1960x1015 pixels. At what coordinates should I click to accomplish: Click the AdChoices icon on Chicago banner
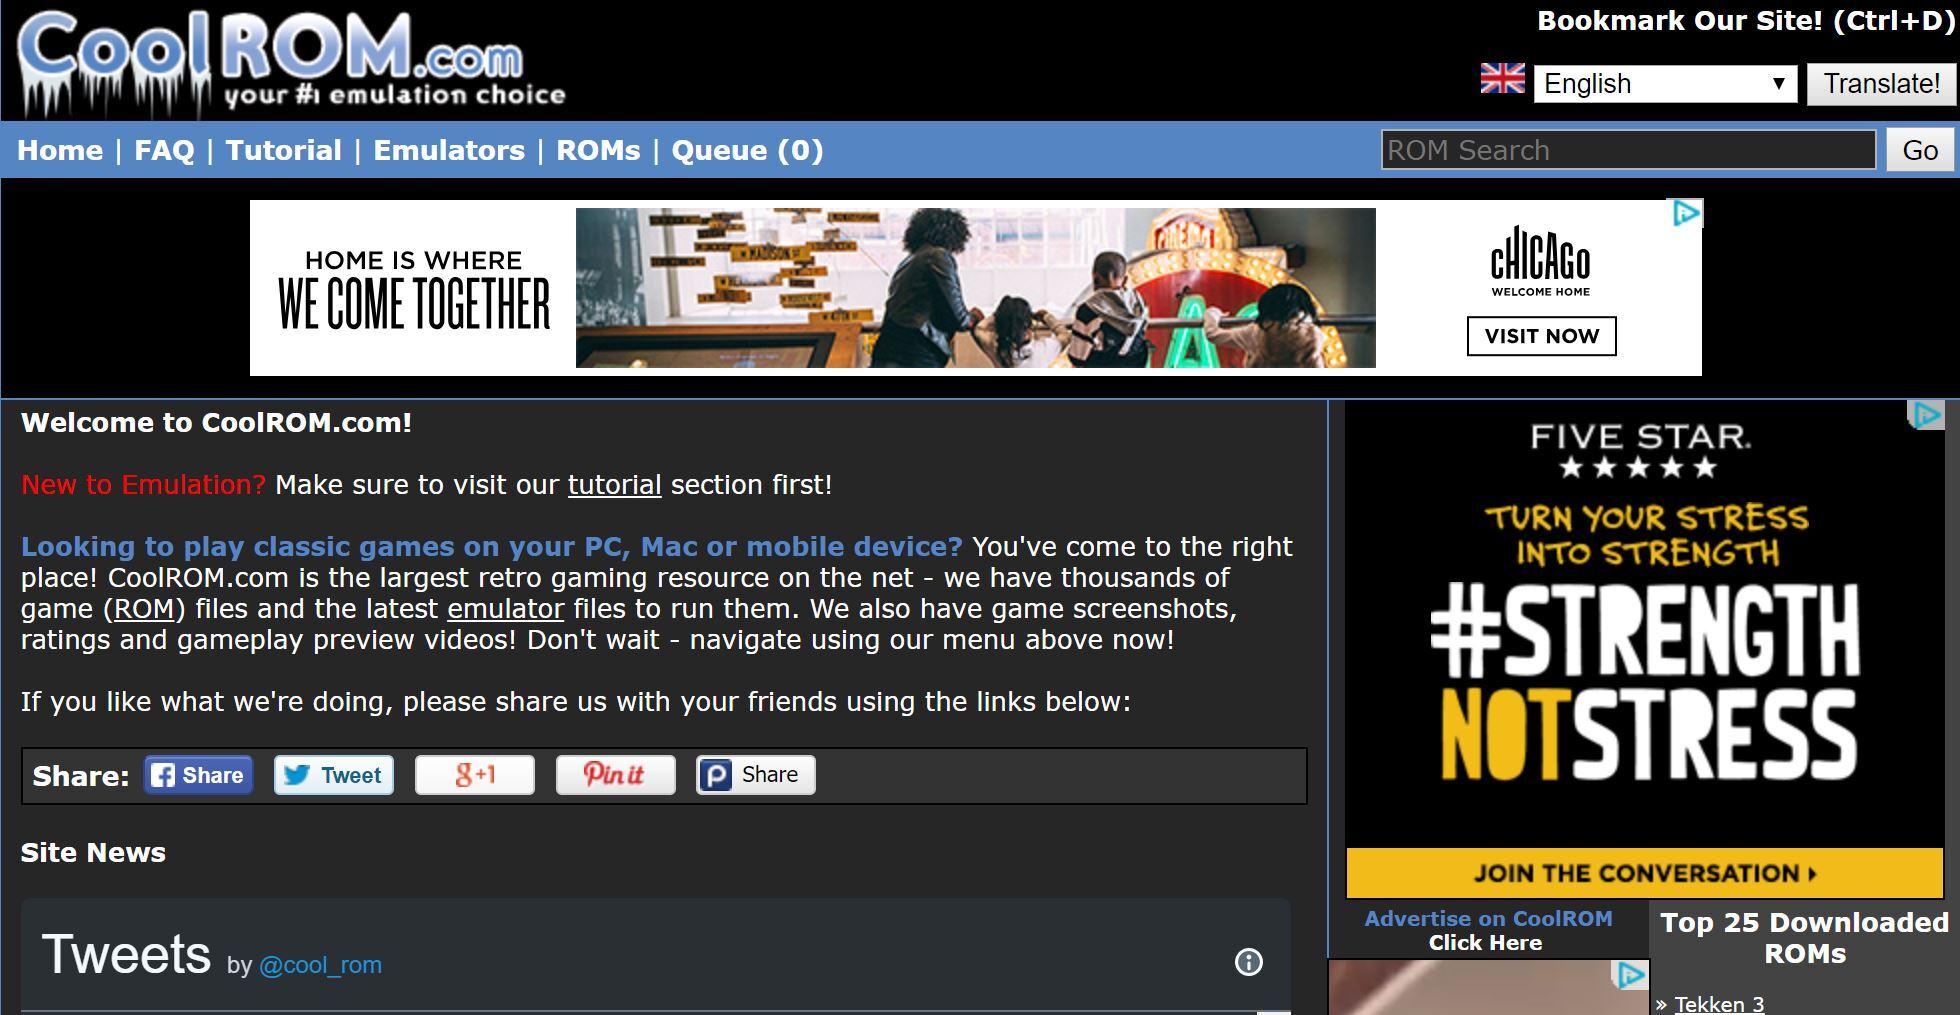(1687, 213)
